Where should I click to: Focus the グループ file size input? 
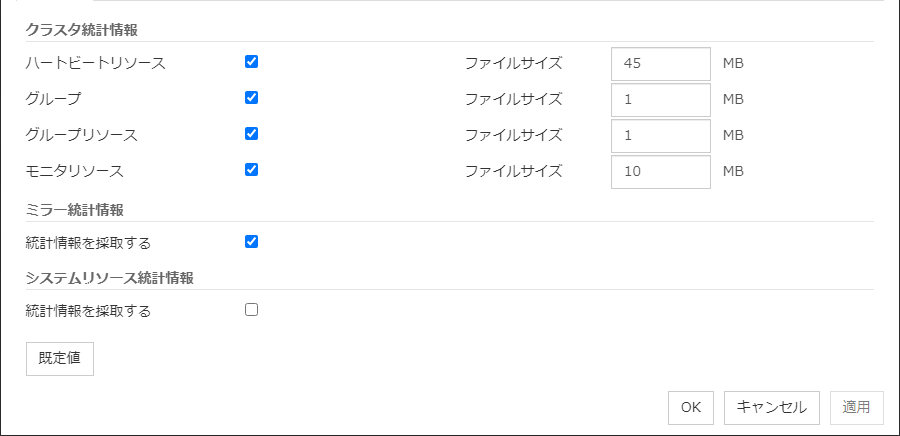pos(660,99)
